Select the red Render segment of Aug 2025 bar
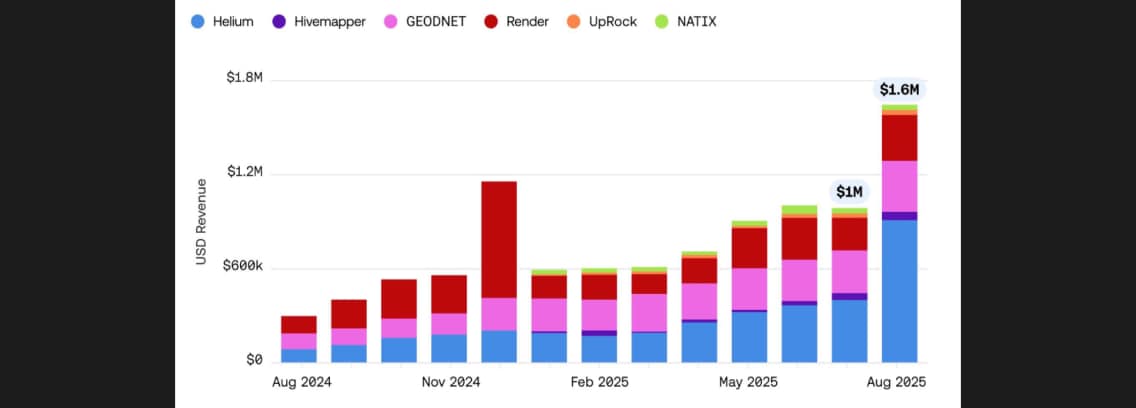Screen dimensions: 1136x408 pos(899,138)
